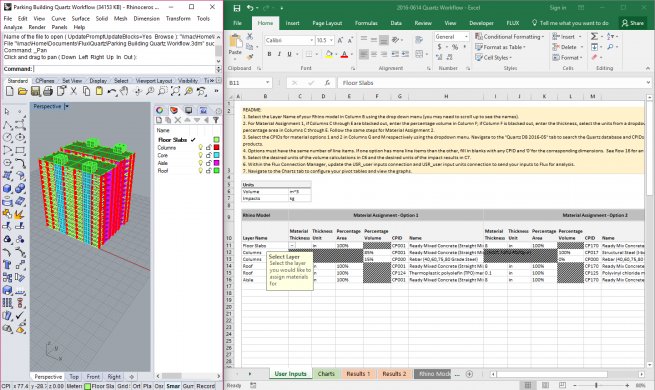Click the Share button in Excel
Screen dimensions: 655x390
(x=632, y=23)
